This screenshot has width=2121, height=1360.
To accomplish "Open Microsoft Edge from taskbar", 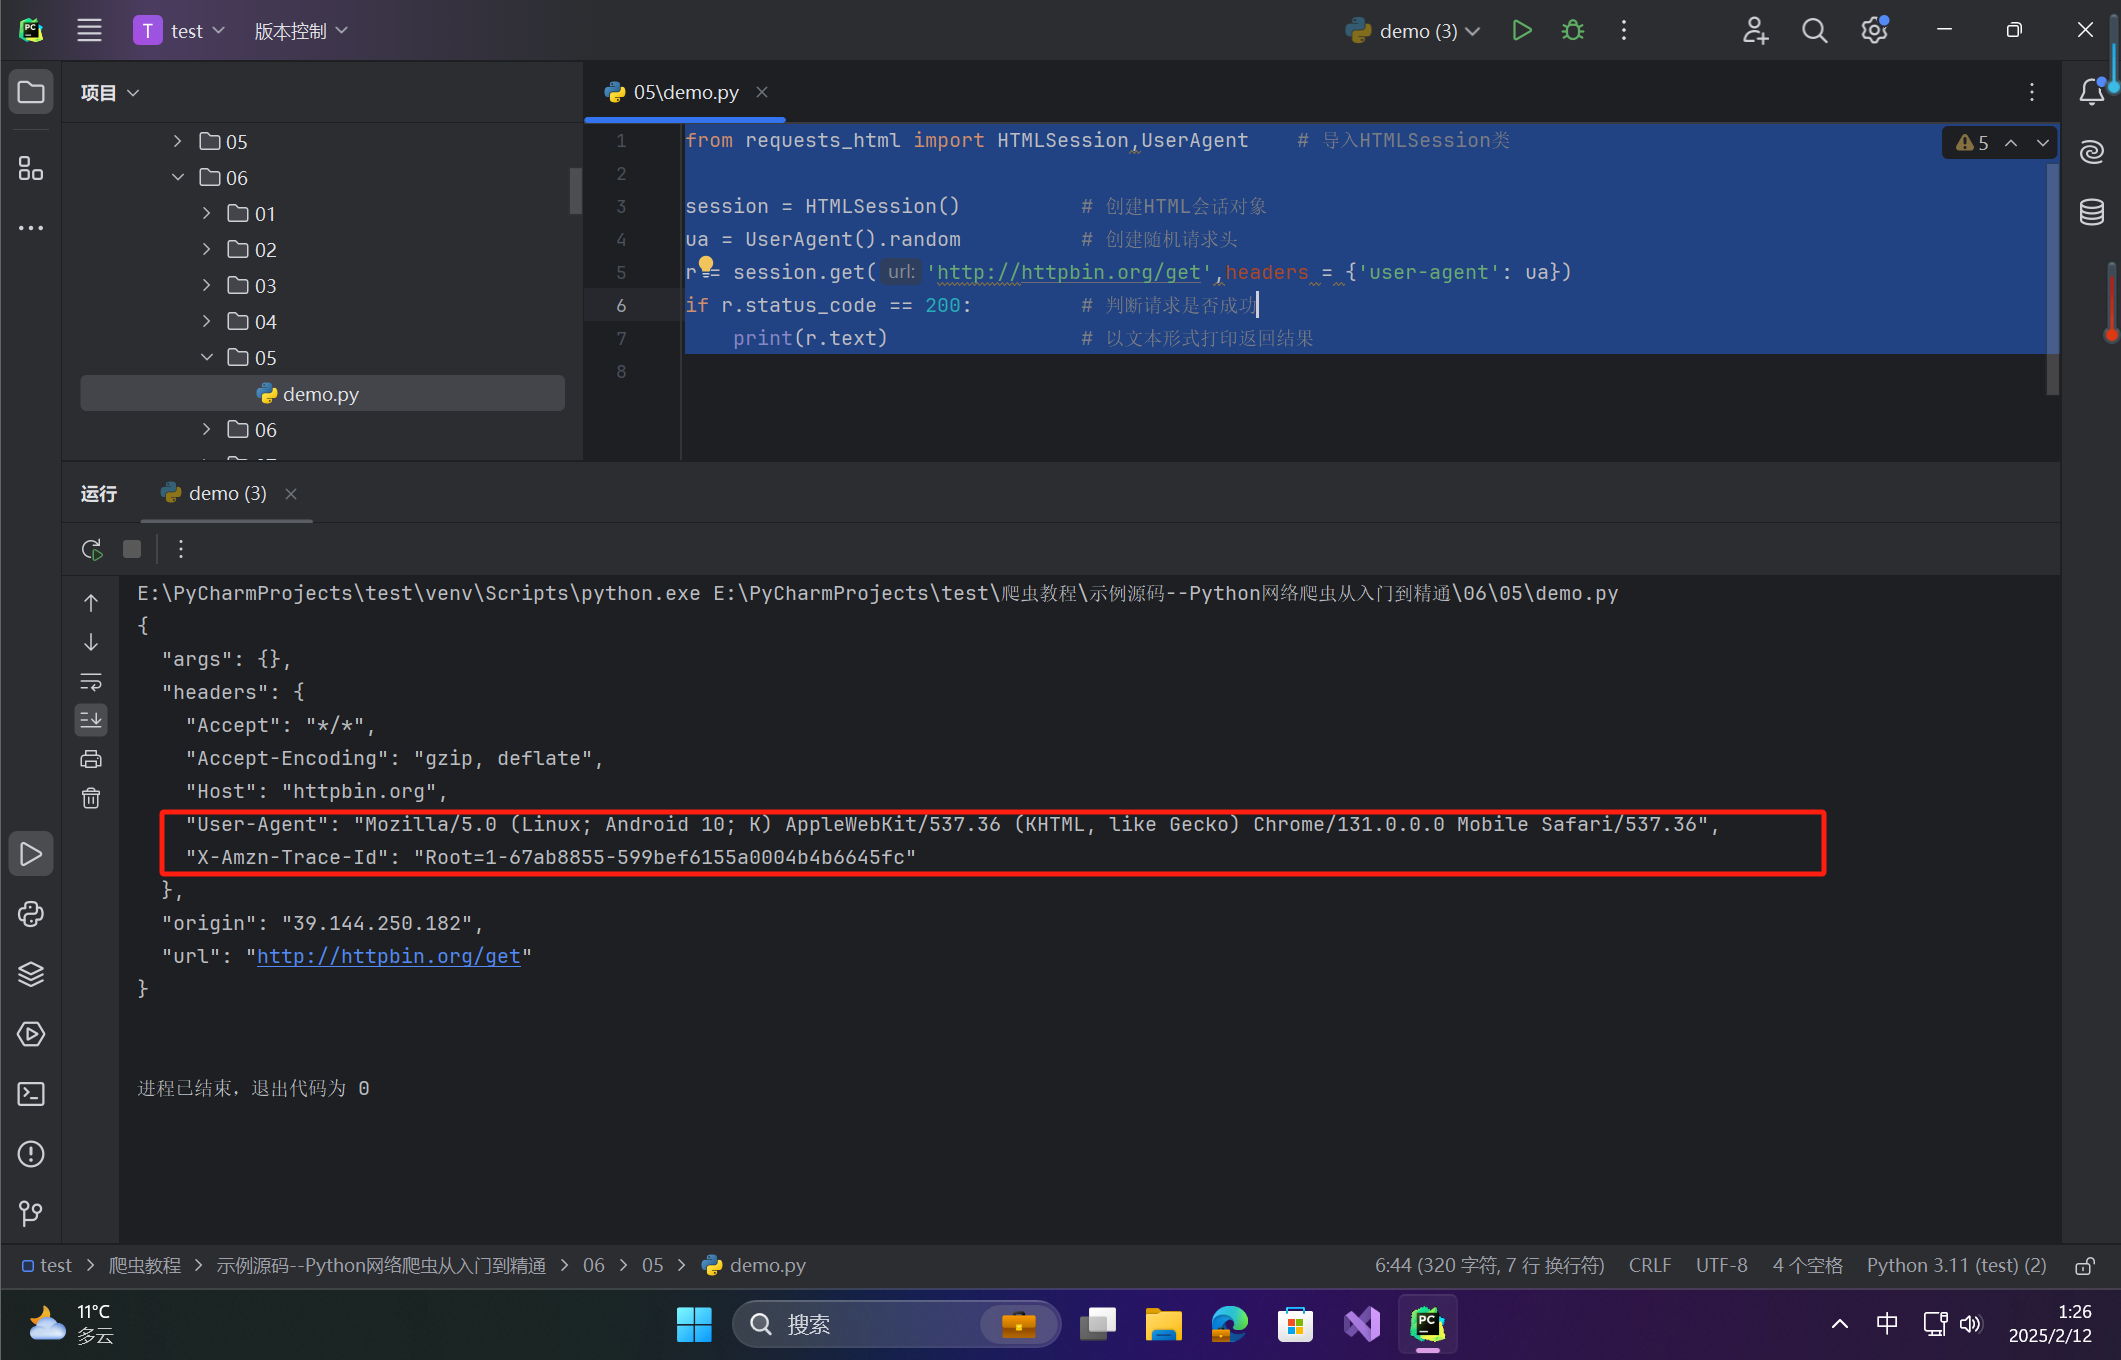I will 1229,1324.
